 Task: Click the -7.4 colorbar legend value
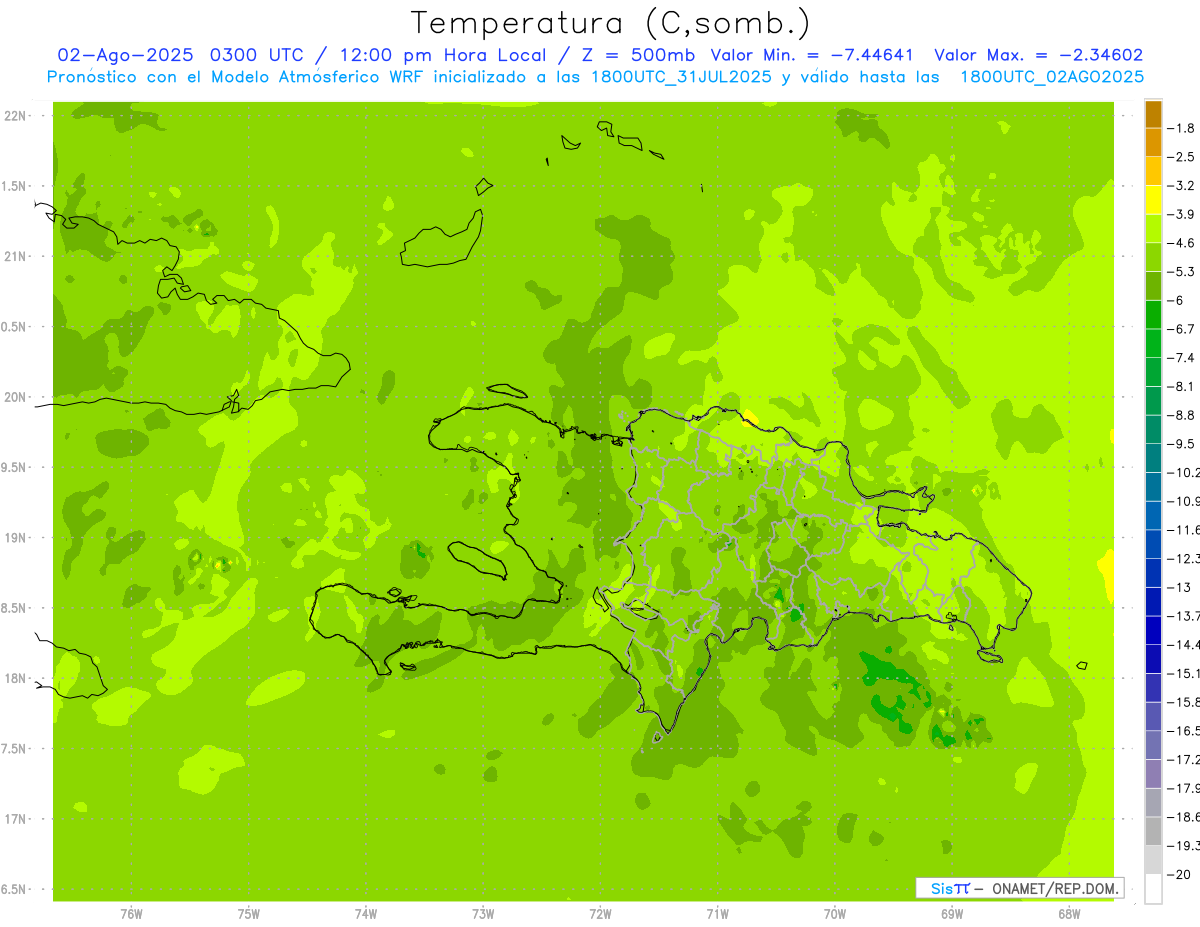pyautogui.click(x=1181, y=358)
